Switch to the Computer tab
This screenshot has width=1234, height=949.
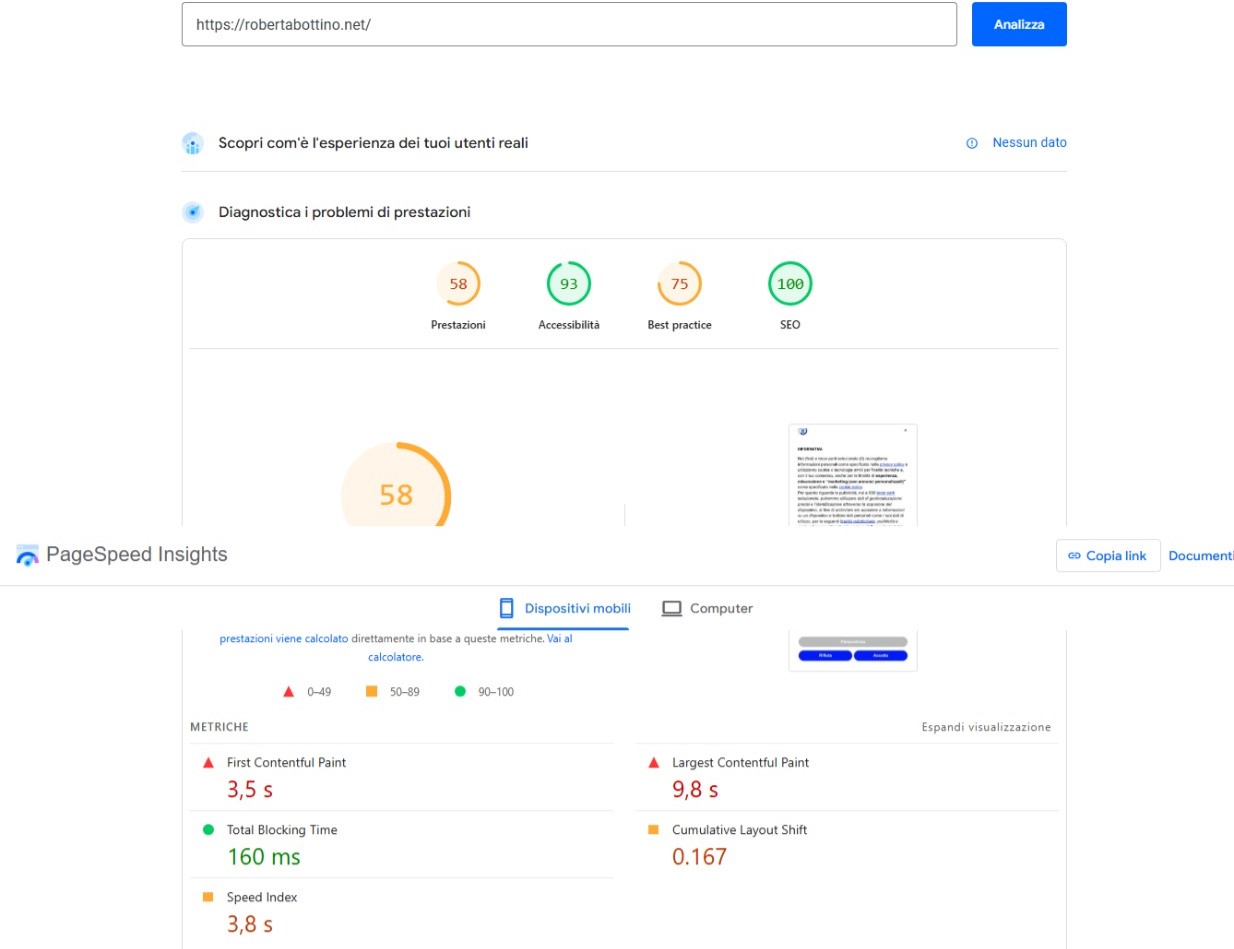[x=707, y=608]
